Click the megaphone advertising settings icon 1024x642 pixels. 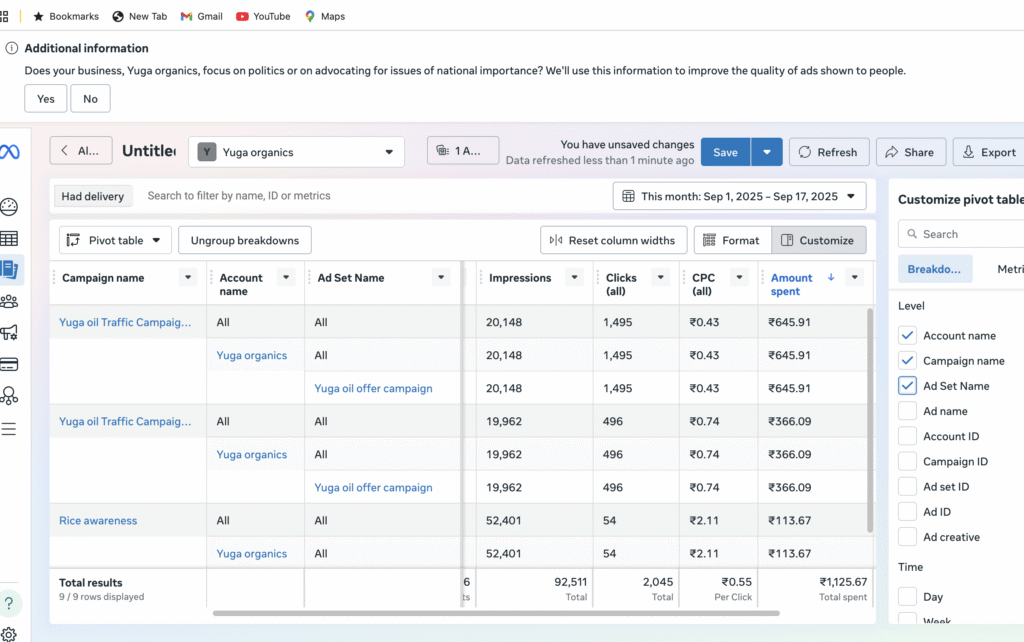[x=9, y=332]
